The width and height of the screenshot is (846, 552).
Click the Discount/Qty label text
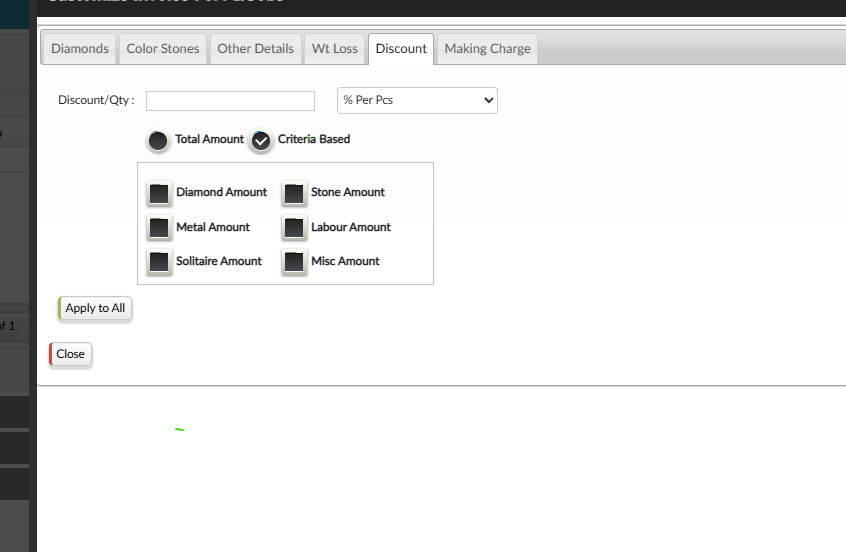click(96, 101)
